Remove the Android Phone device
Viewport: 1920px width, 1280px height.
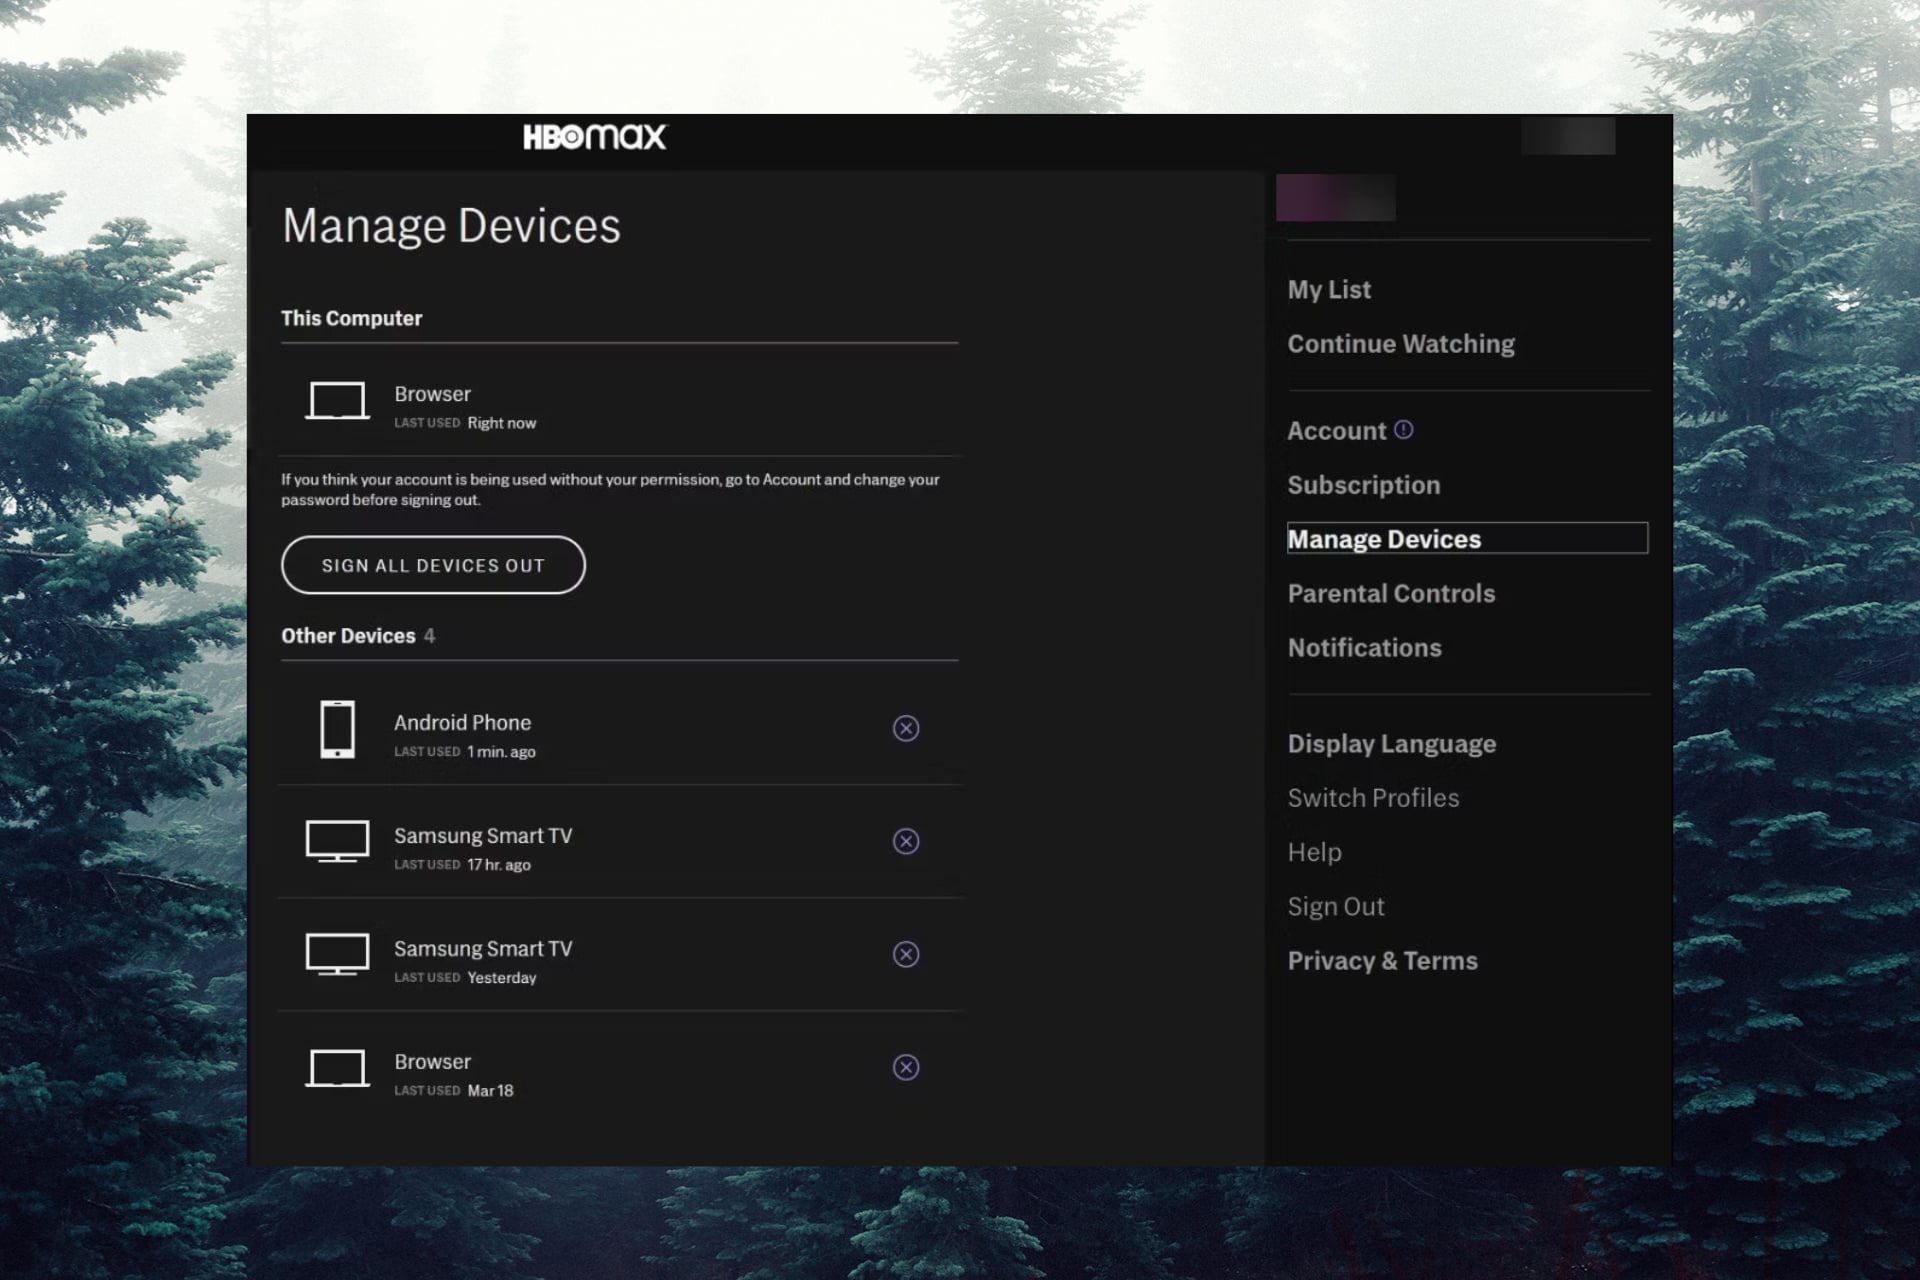coord(905,728)
